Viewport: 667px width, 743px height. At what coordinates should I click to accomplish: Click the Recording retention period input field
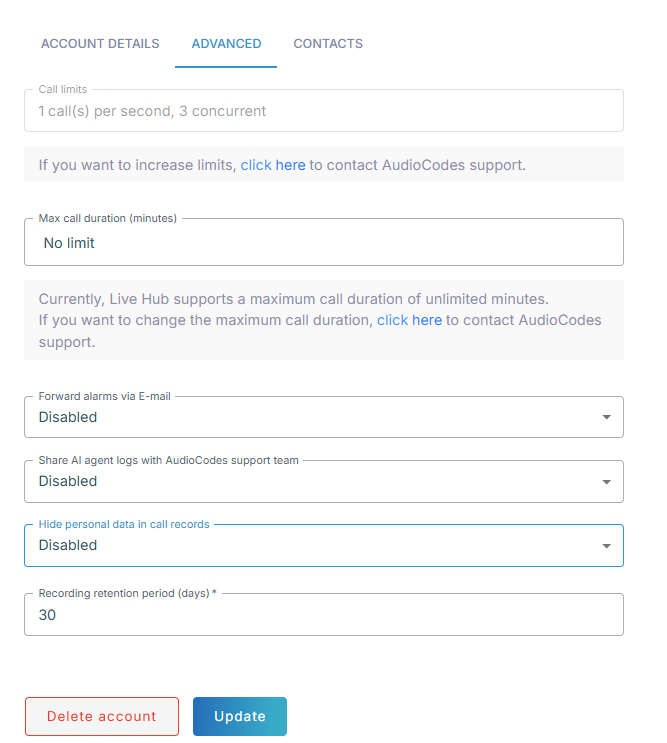pos(323,616)
